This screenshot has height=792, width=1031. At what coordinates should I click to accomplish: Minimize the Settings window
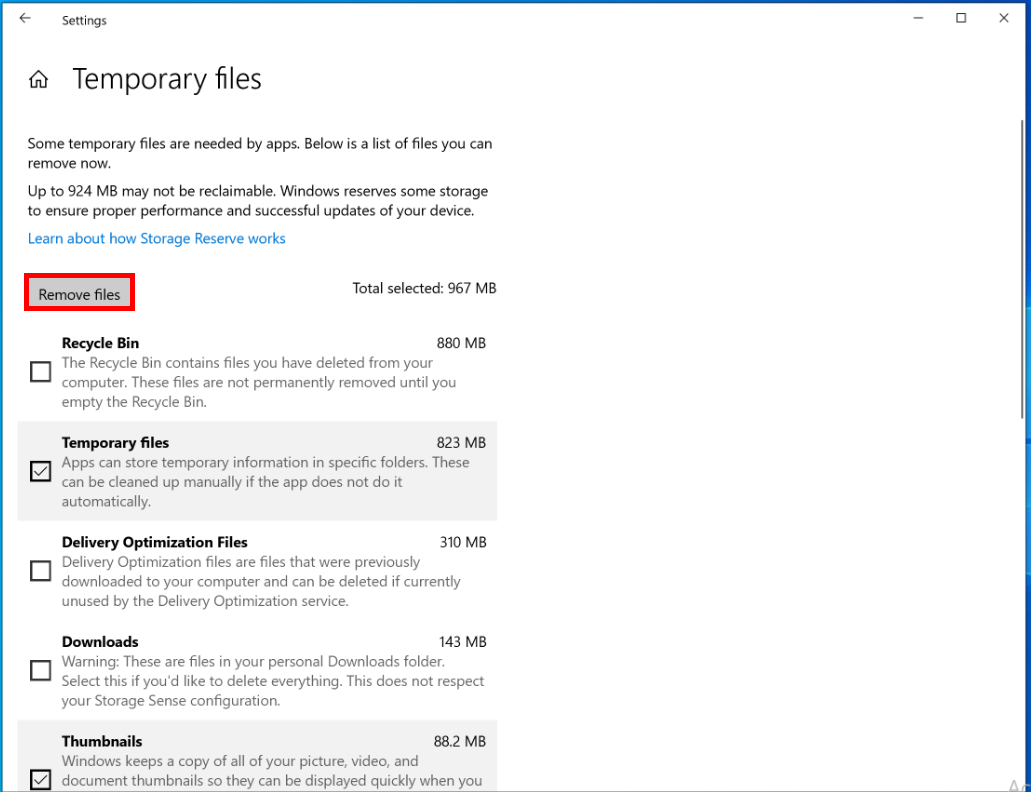[x=917, y=19]
